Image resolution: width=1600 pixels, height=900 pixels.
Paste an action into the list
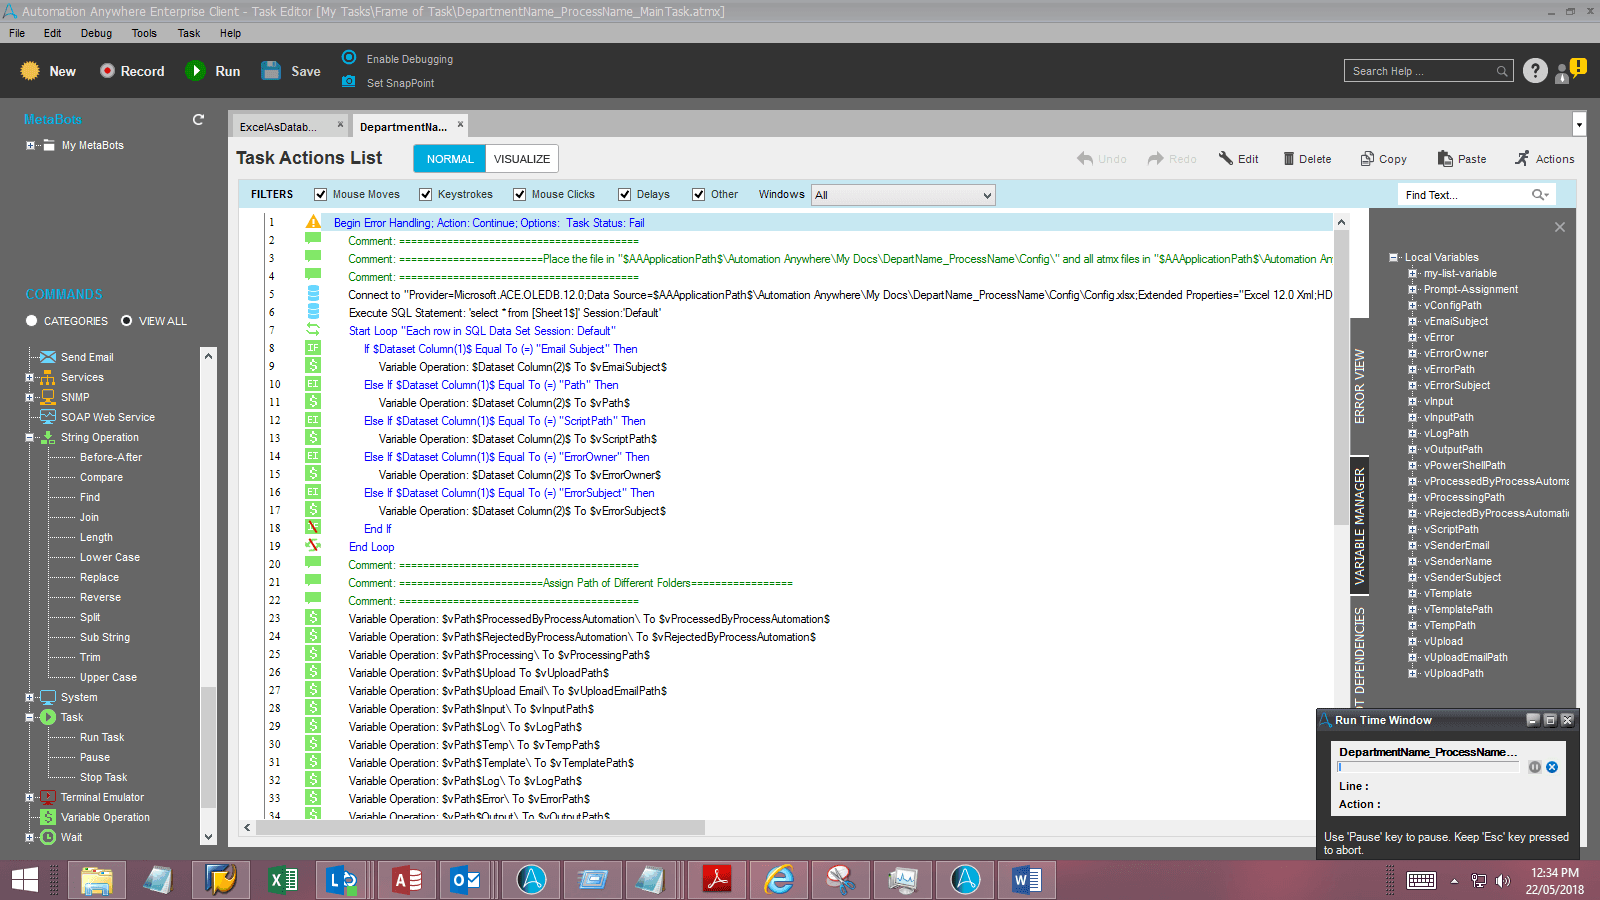click(1462, 159)
